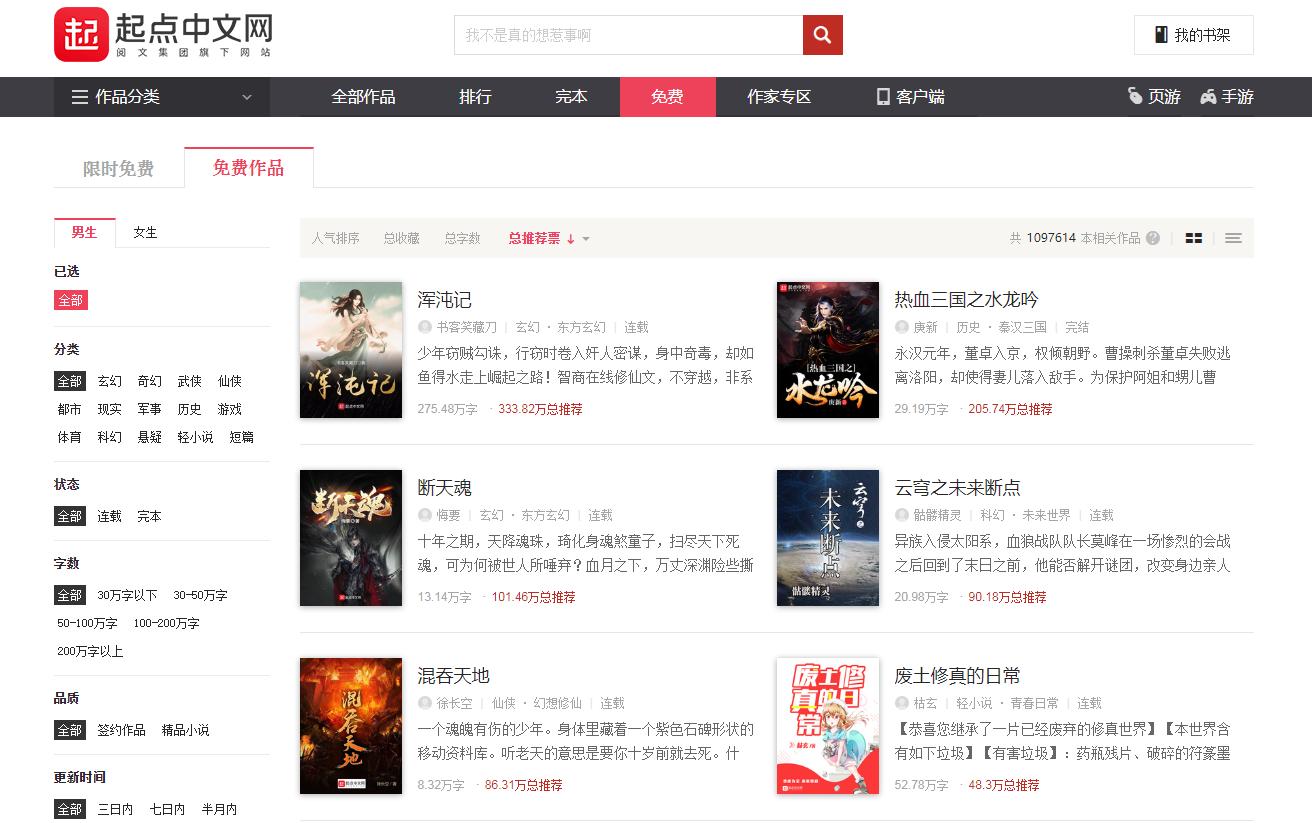1312x823 pixels.
Task: Open 混吞天地 book cover
Action: [351, 726]
